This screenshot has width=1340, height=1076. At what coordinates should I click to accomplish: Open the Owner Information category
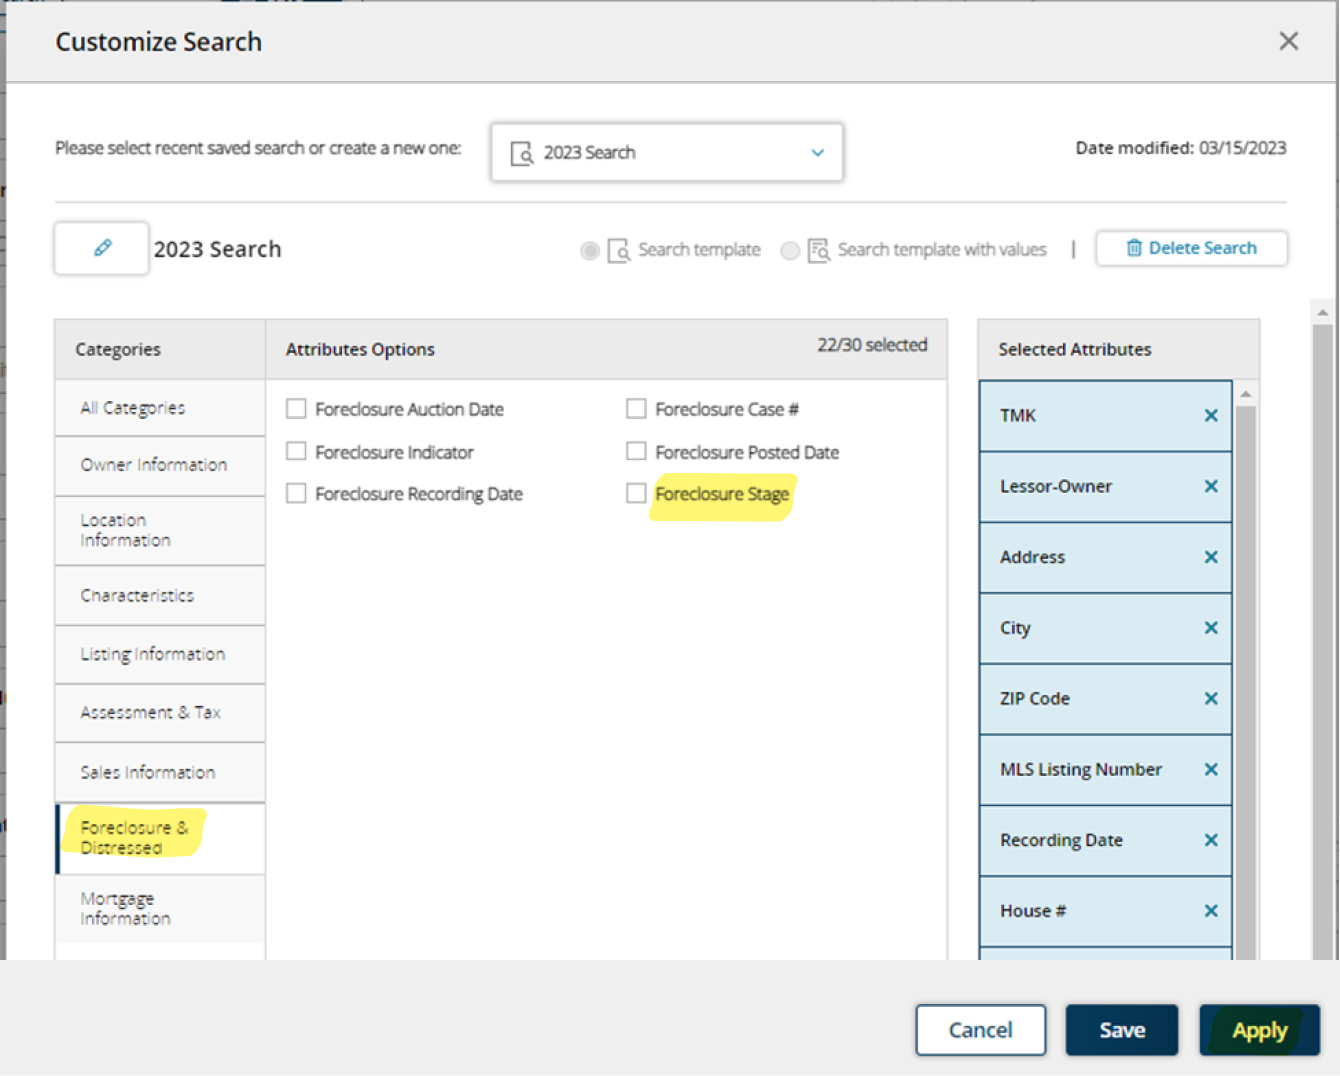tap(153, 464)
